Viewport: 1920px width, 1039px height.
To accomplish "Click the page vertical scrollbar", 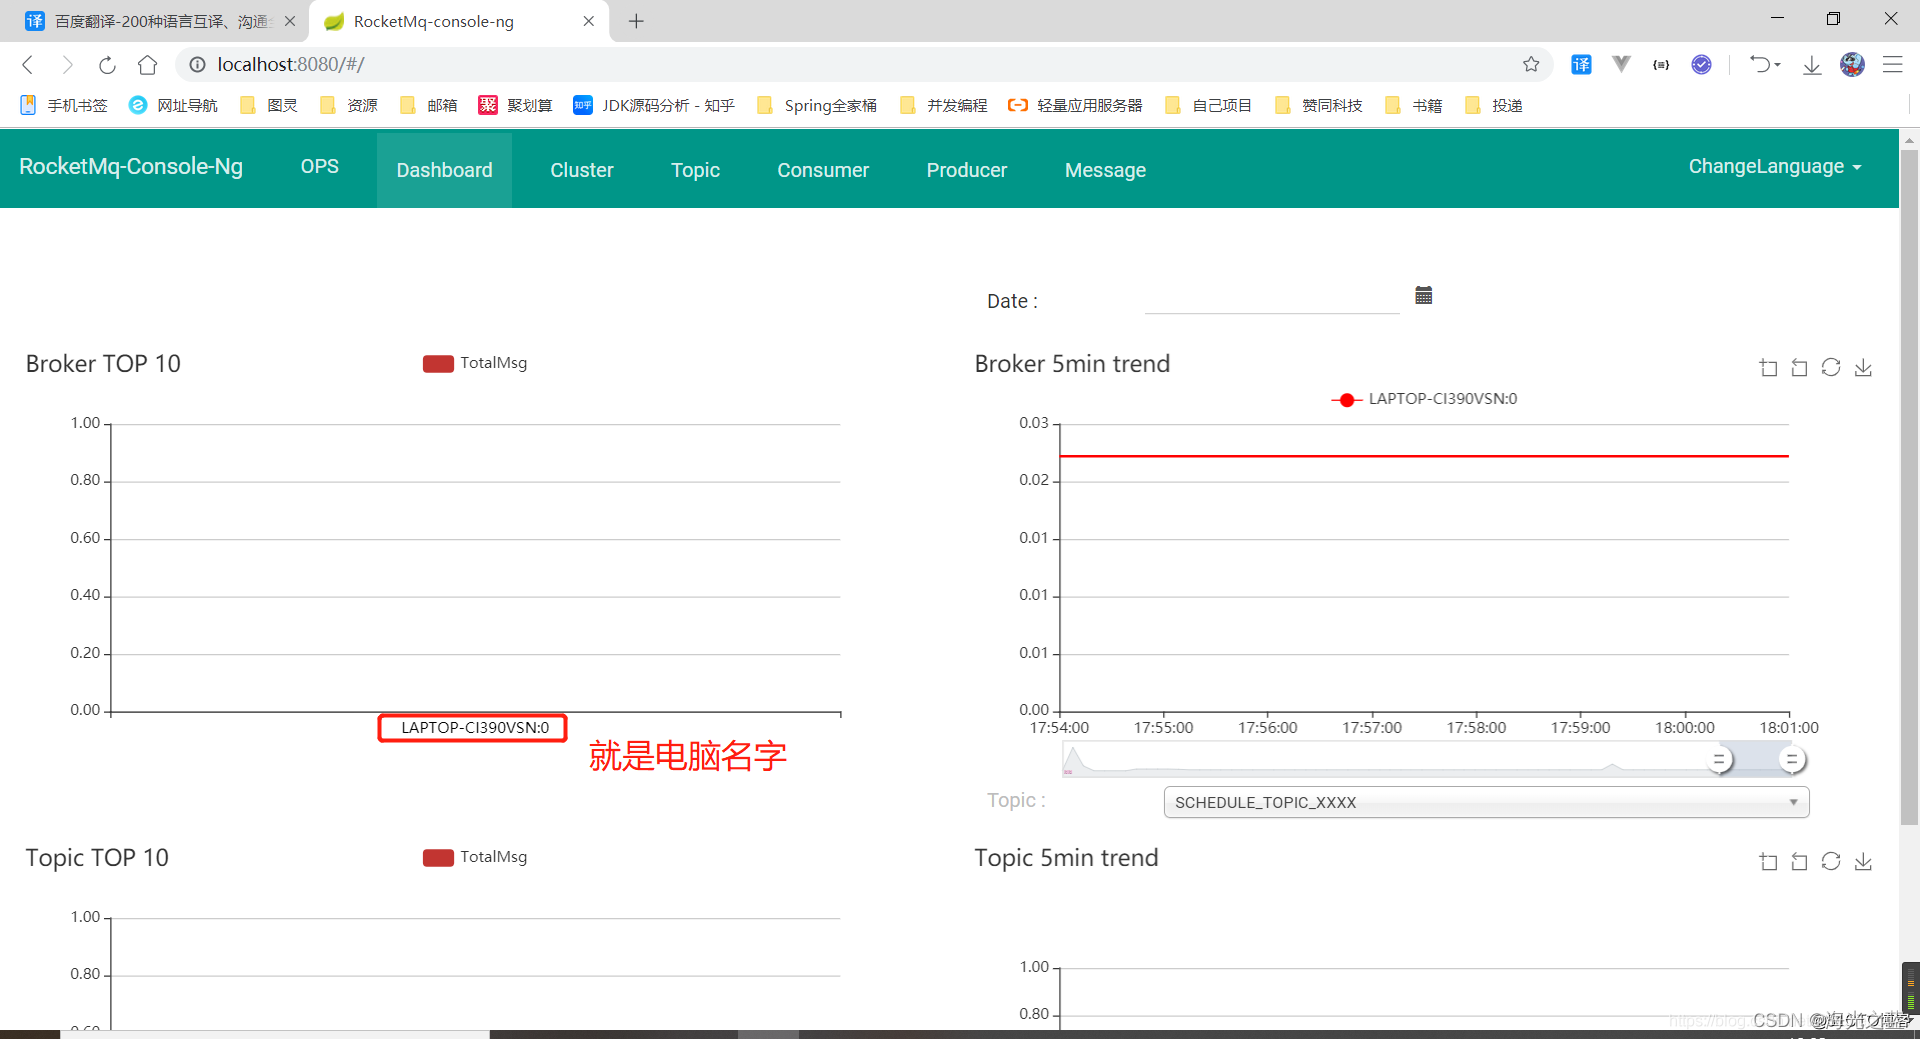I will click(1909, 486).
